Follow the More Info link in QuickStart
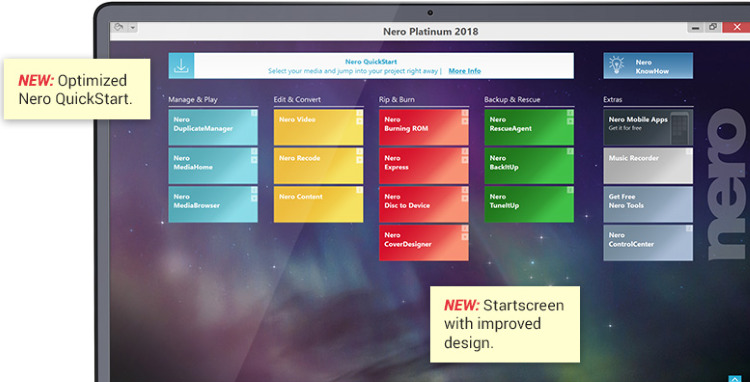Image resolution: width=750 pixels, height=382 pixels. pyautogui.click(x=464, y=71)
